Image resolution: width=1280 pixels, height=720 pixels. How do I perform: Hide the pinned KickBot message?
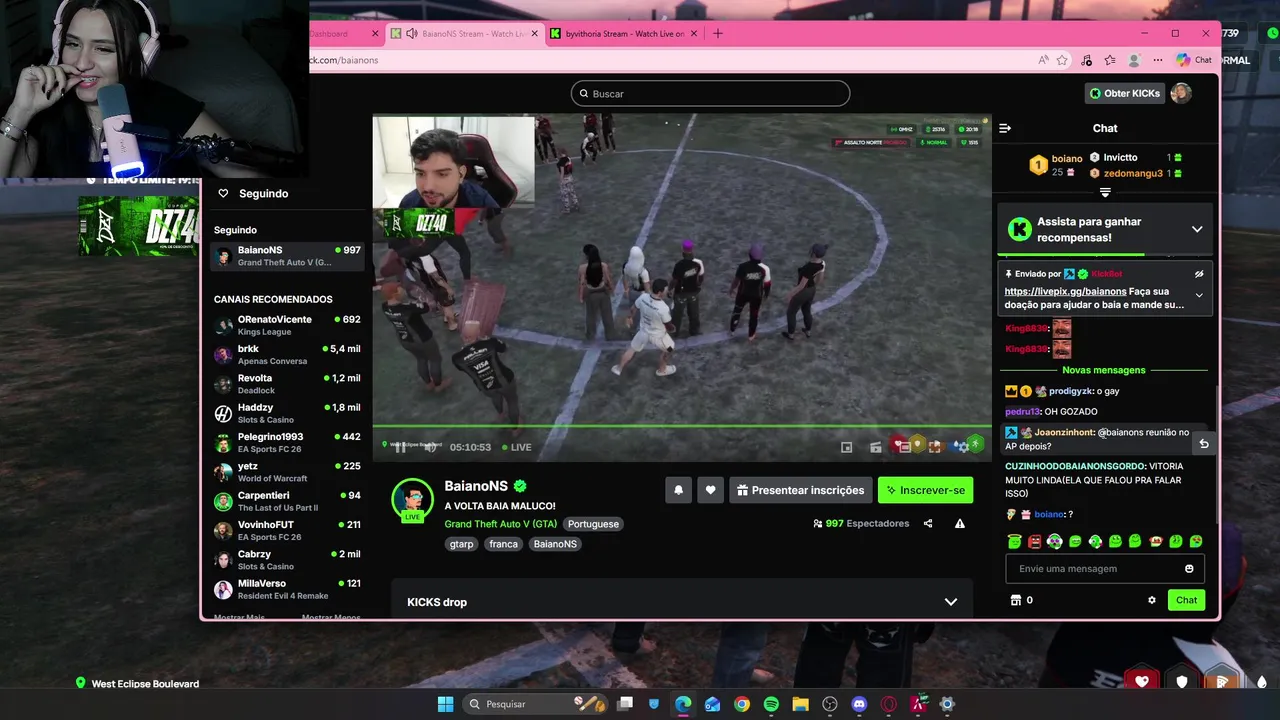tap(1199, 274)
